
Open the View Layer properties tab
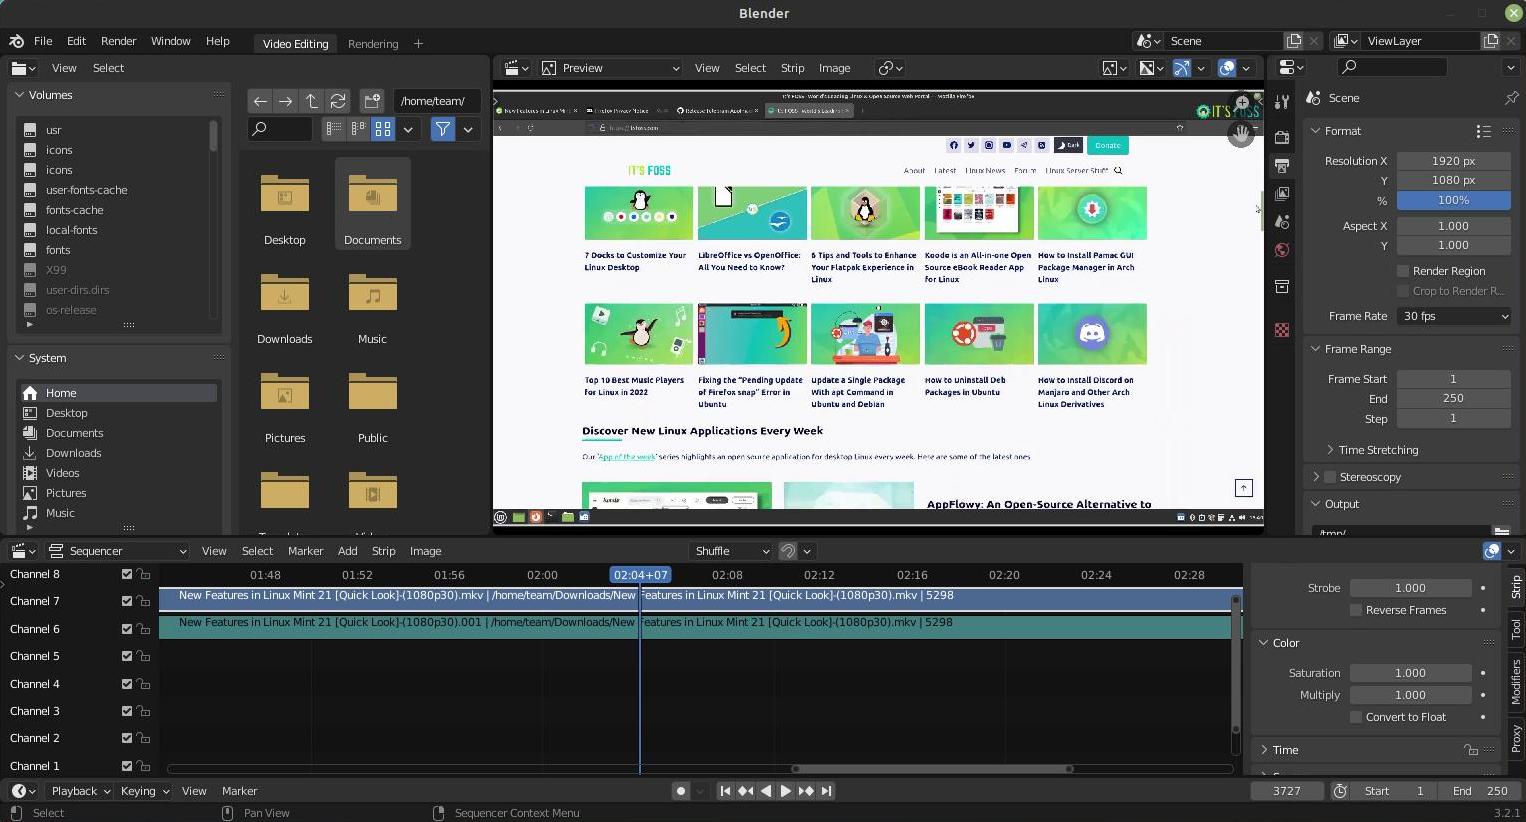(1282, 193)
